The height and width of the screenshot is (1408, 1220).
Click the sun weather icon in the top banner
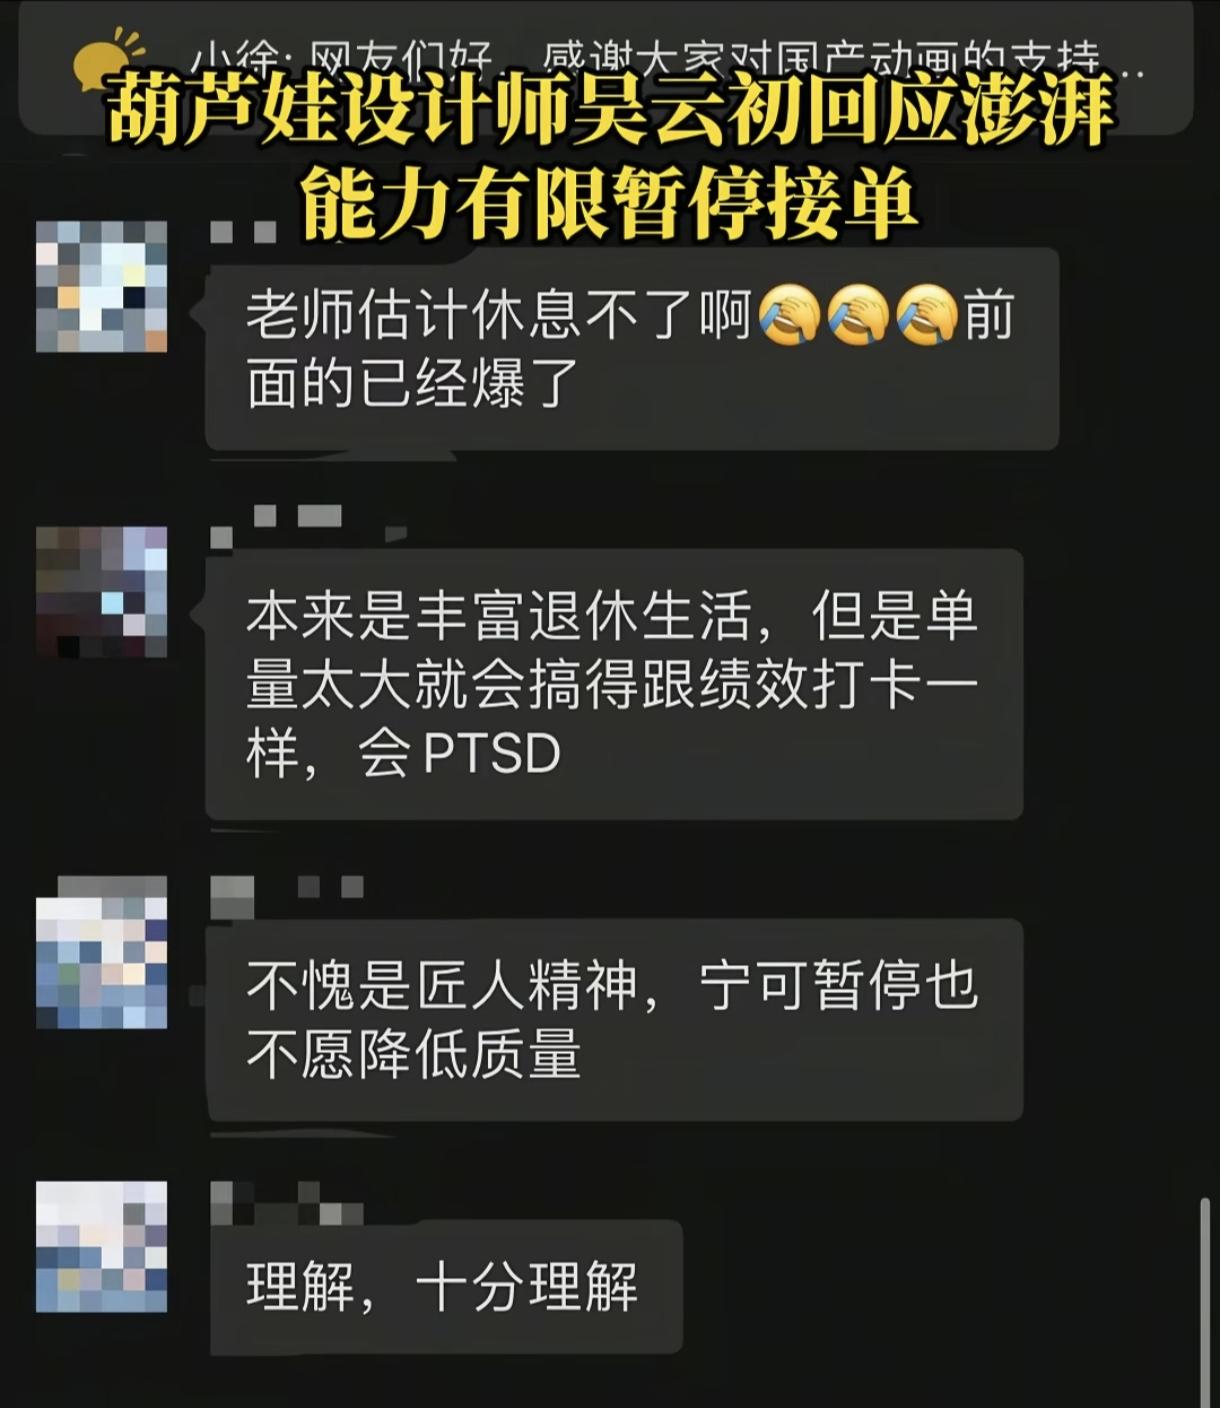[108, 60]
